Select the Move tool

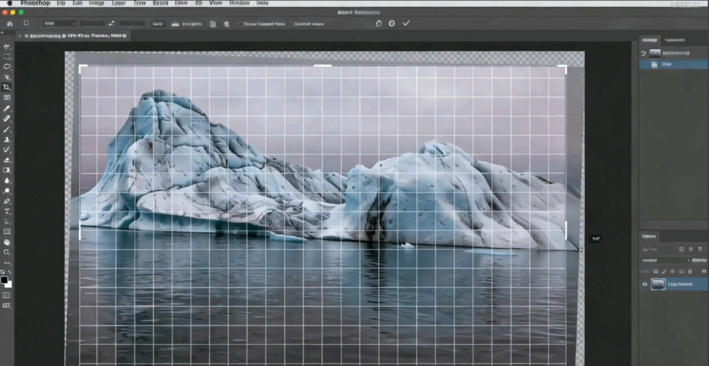click(7, 47)
